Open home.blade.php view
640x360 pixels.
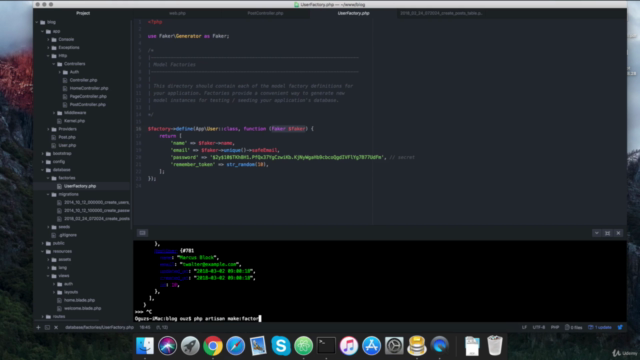(79, 300)
